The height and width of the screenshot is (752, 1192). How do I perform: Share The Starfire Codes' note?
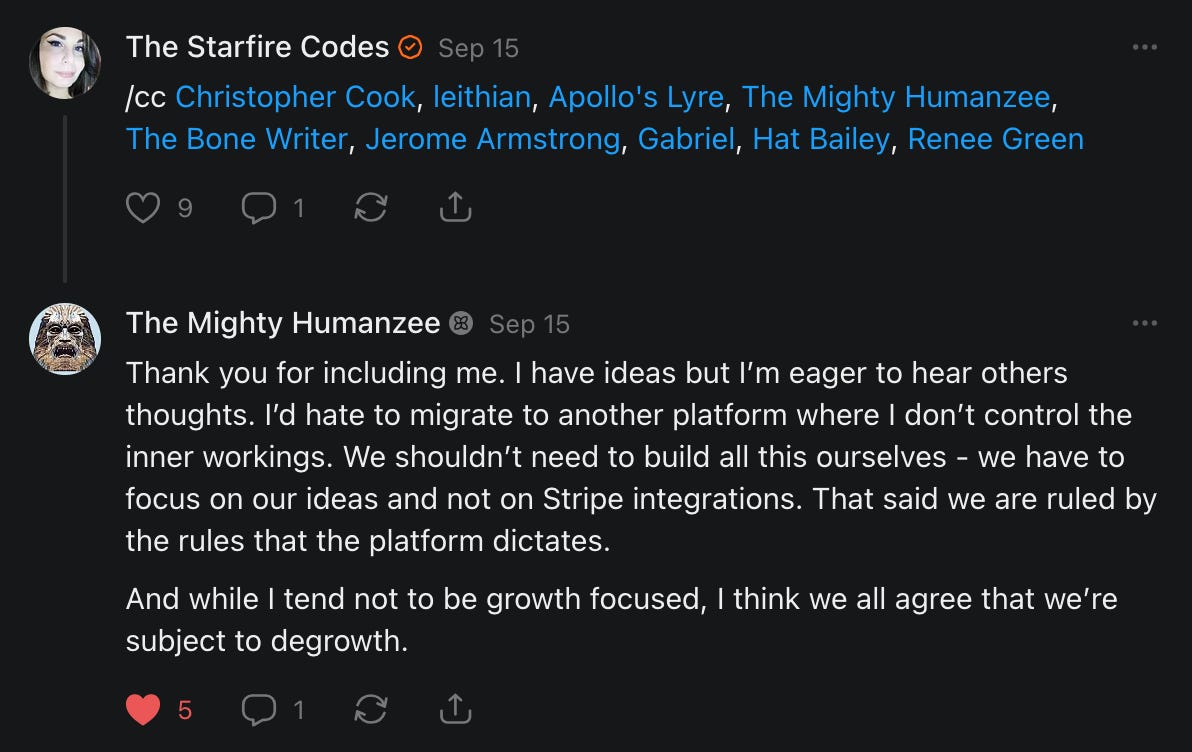coord(455,207)
